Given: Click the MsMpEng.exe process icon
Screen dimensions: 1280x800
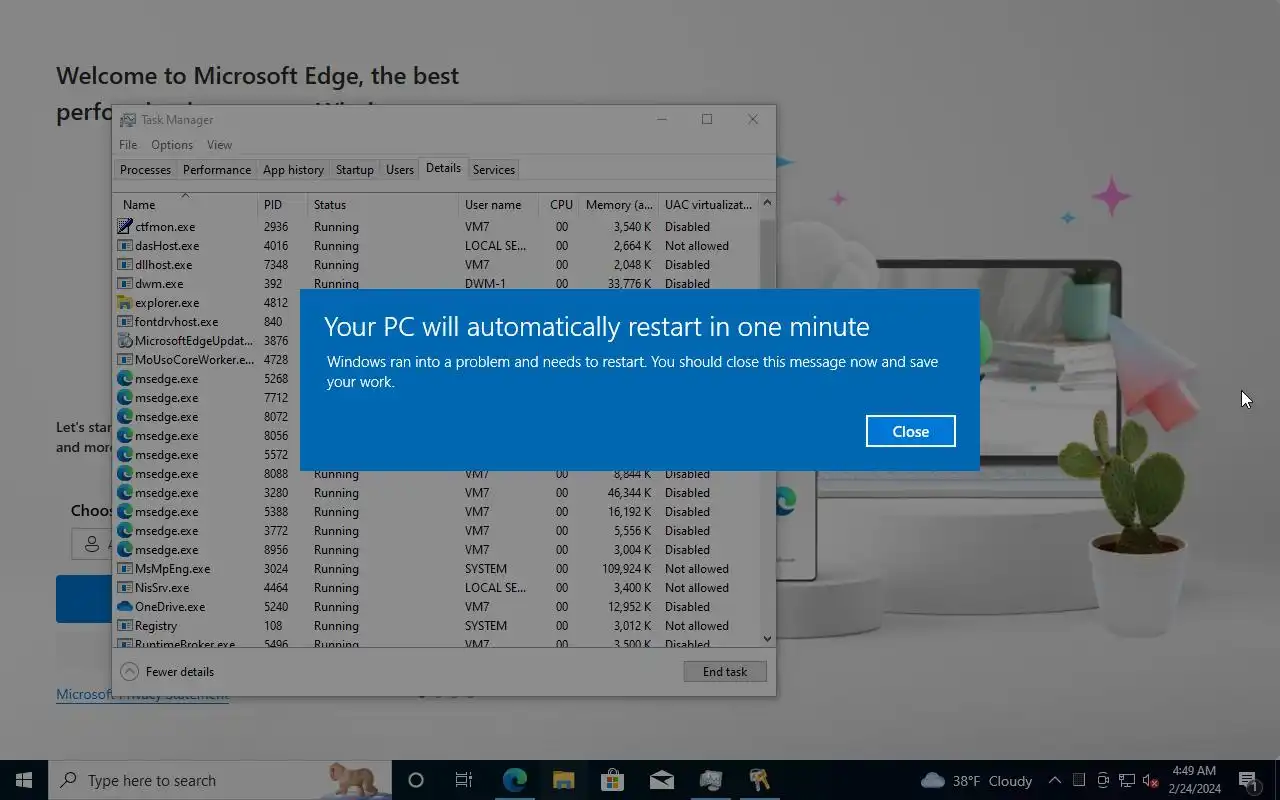Looking at the screenshot, I should [125, 569].
